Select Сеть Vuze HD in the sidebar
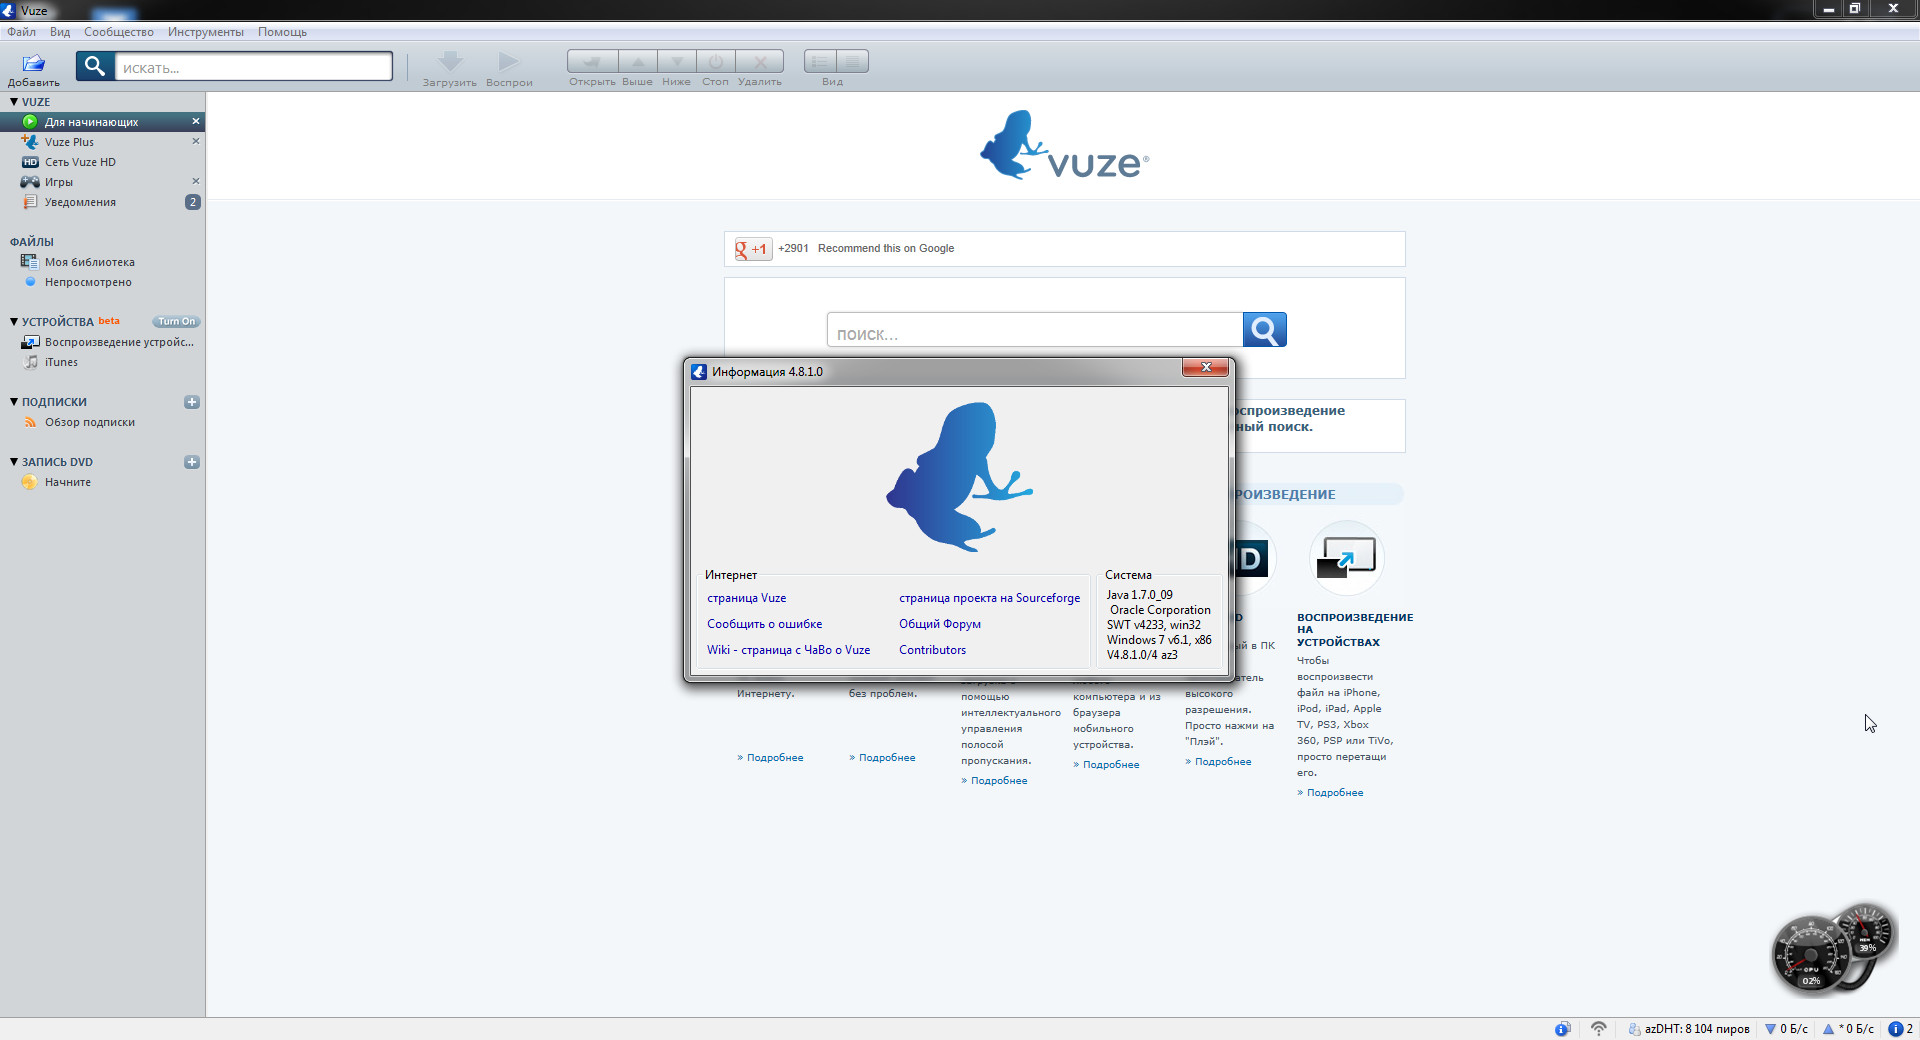1920x1040 pixels. click(x=102, y=162)
